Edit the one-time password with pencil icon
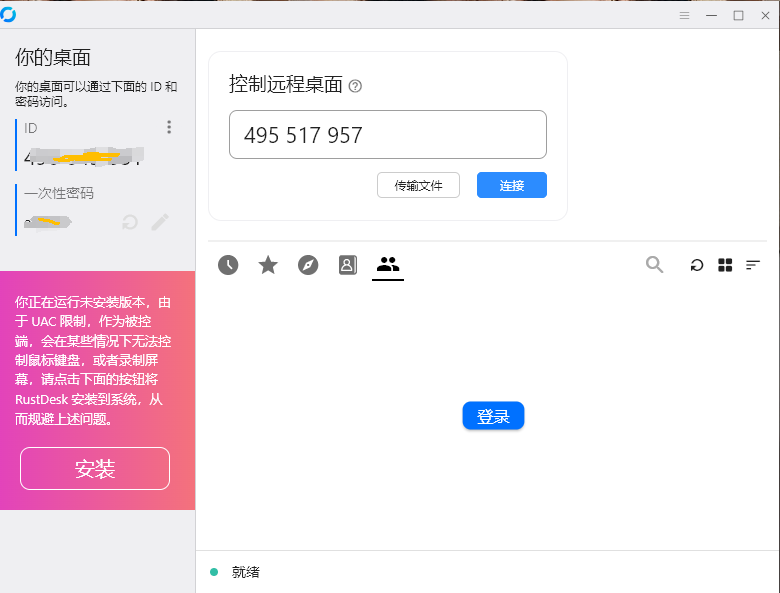780x593 pixels. click(x=160, y=222)
